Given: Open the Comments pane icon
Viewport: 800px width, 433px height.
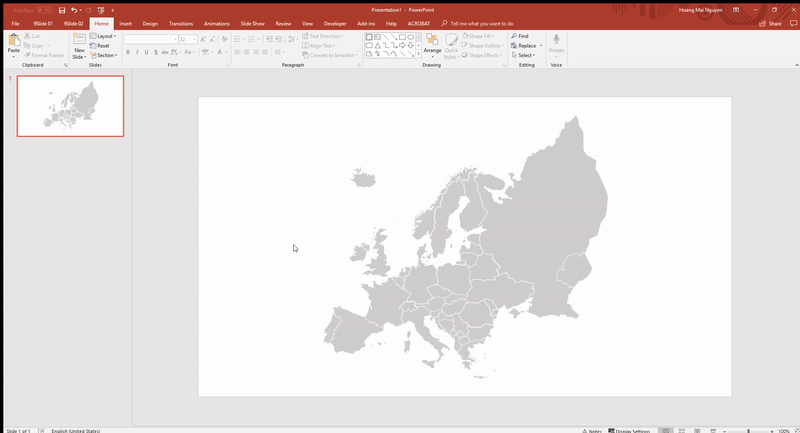Looking at the screenshot, I should tap(793, 23).
